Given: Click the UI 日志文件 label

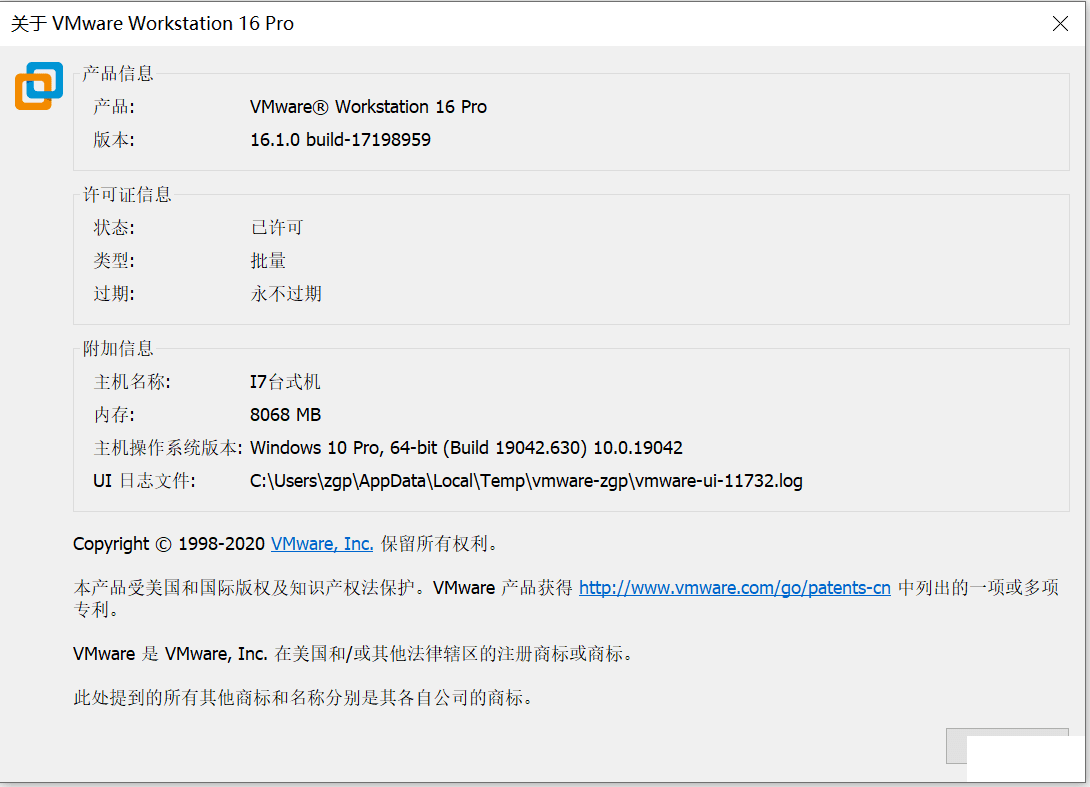Looking at the screenshot, I should pos(145,481).
